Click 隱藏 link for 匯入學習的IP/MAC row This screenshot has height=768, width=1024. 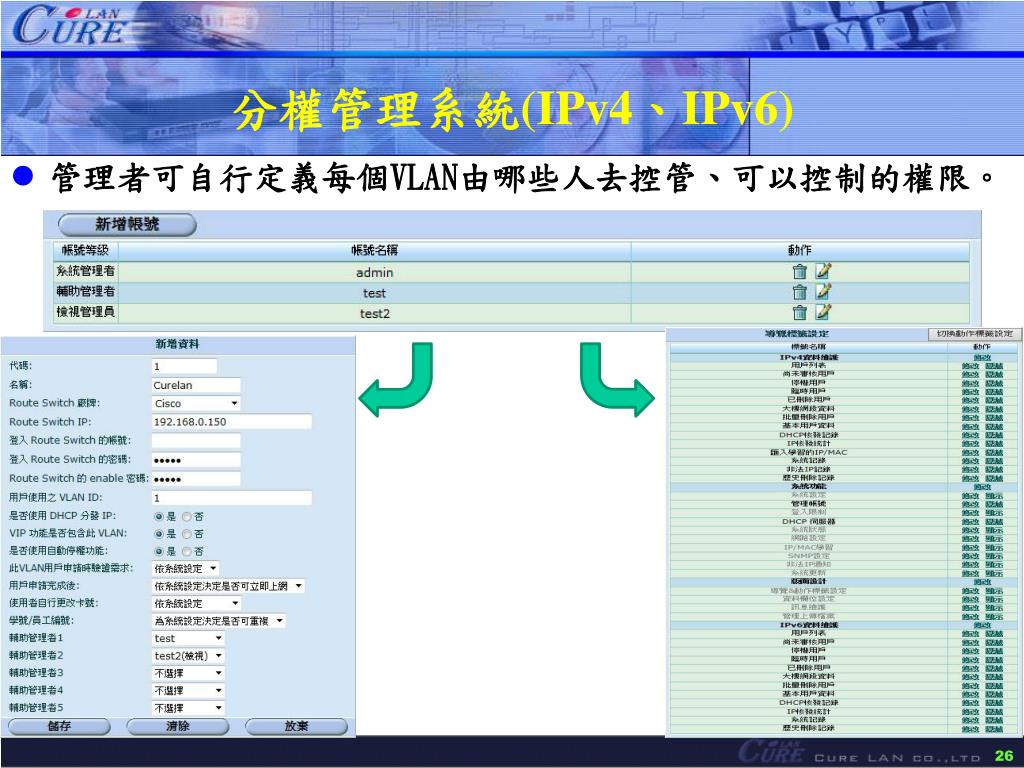click(x=994, y=453)
